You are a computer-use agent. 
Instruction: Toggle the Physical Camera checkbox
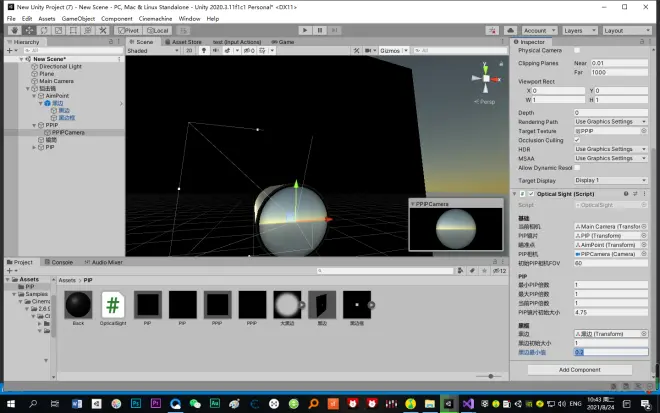click(x=577, y=50)
